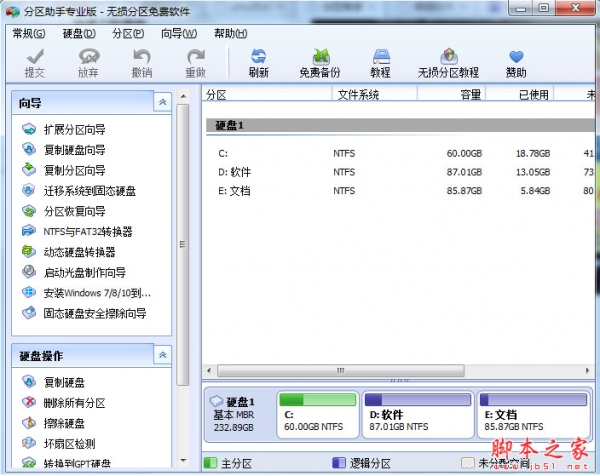This screenshot has width=600, height=476.
Task: Select the D: 软件 partition row
Action: [400, 172]
